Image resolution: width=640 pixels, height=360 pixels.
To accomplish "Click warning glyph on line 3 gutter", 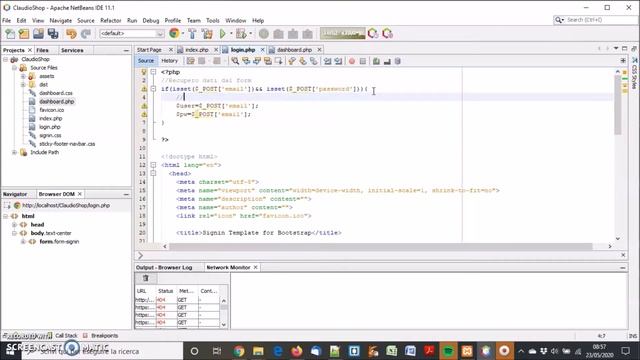I will [144, 89].
